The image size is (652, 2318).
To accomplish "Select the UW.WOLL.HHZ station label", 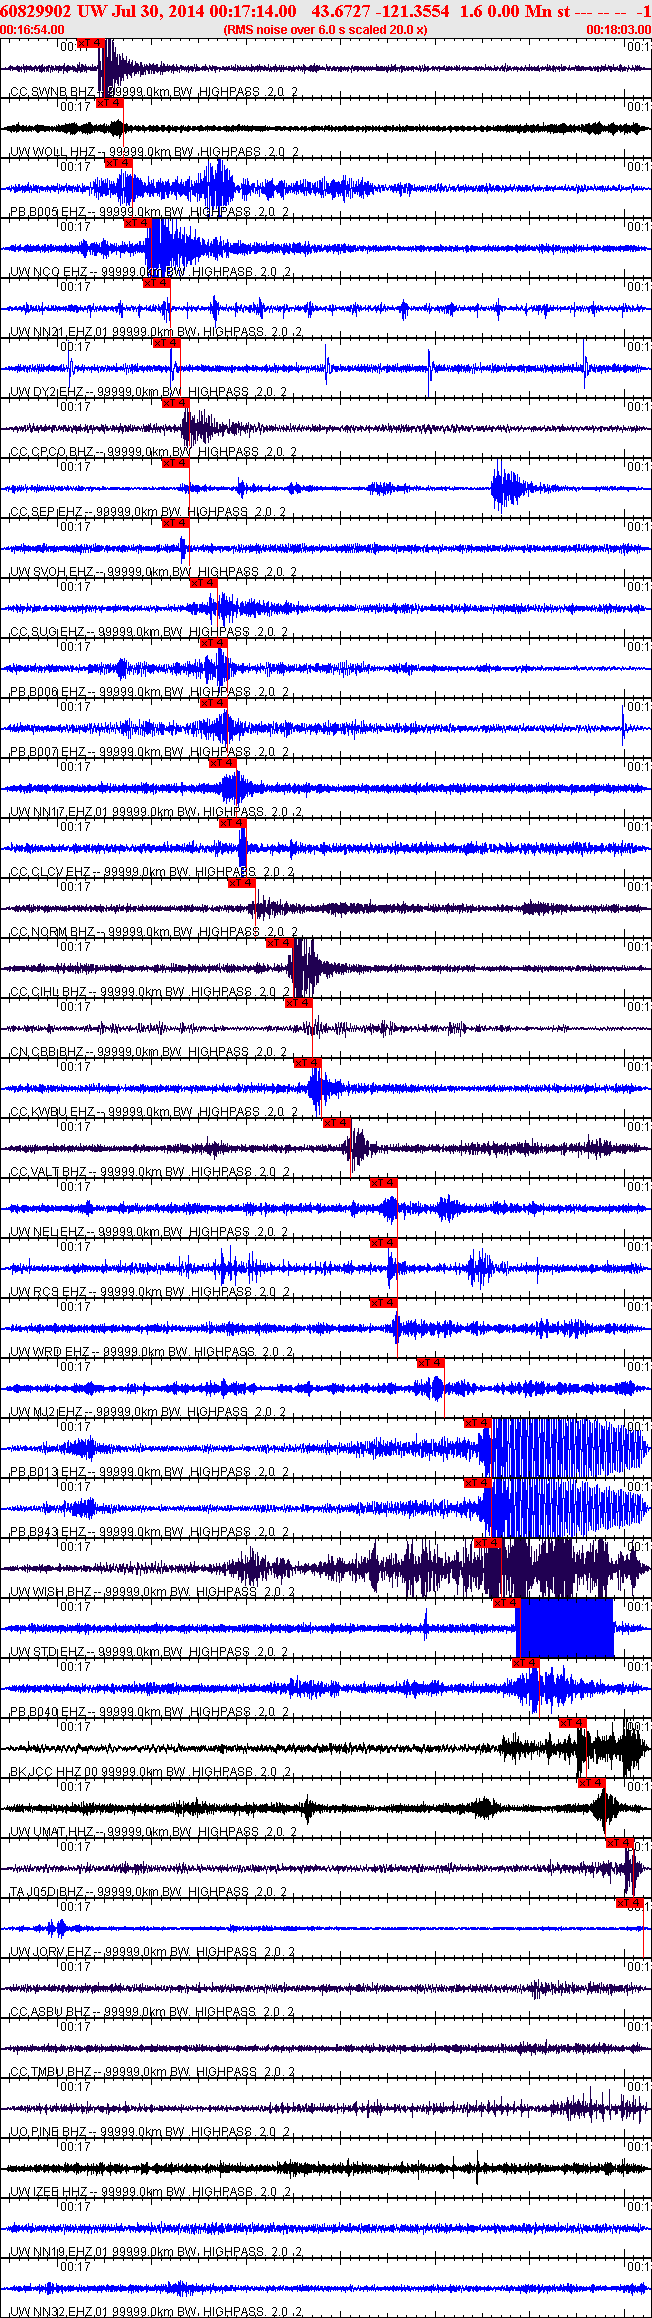I will 52,152.
